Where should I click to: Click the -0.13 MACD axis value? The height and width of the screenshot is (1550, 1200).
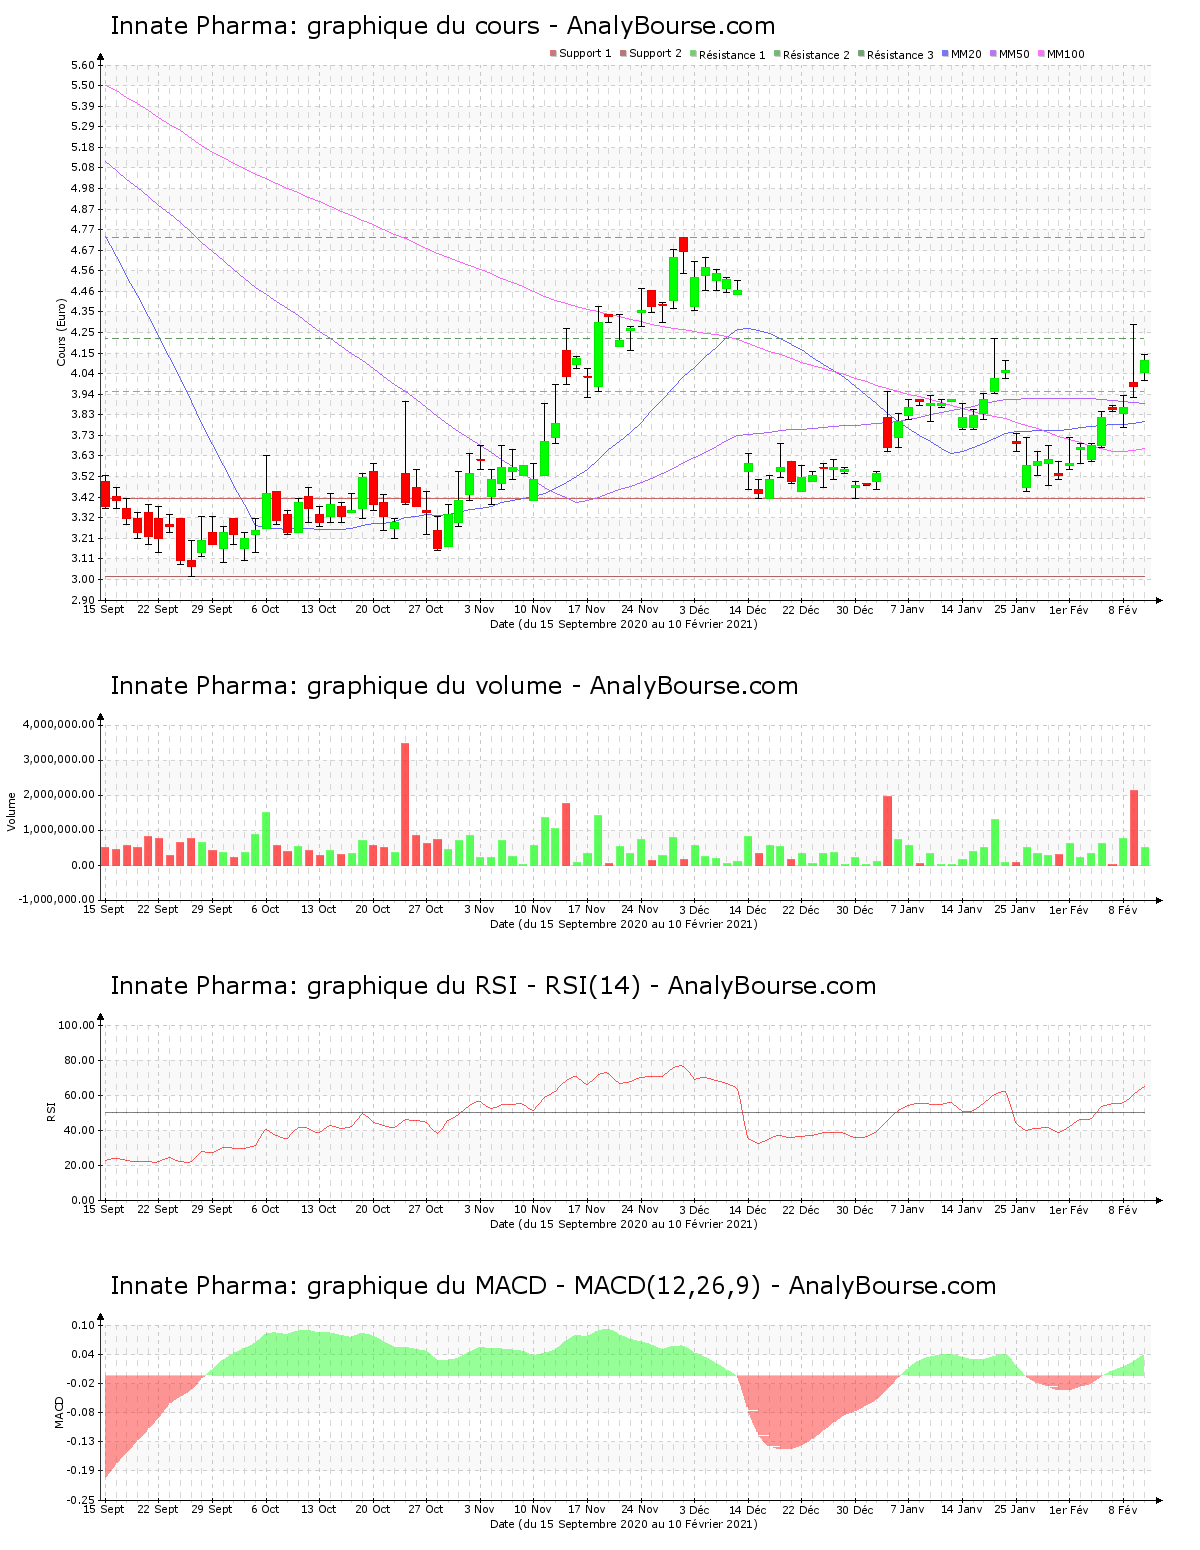point(81,1441)
